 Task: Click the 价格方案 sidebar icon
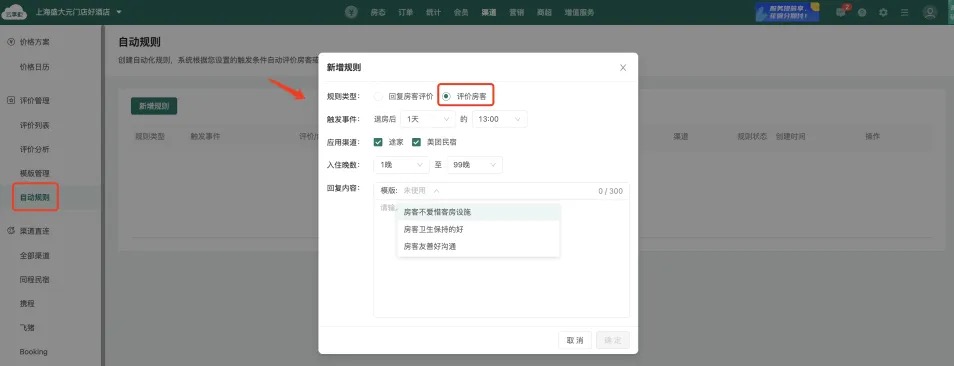(x=10, y=42)
